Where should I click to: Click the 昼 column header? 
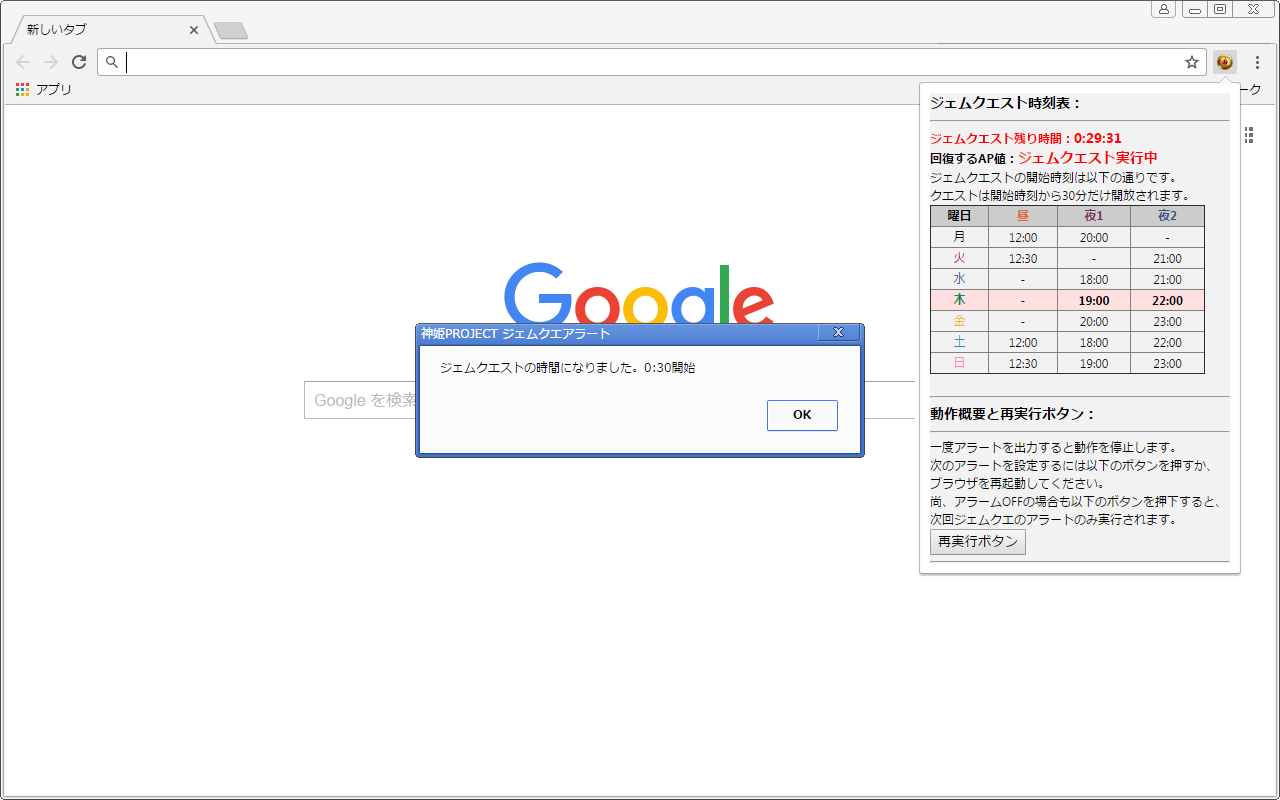[x=1022, y=216]
